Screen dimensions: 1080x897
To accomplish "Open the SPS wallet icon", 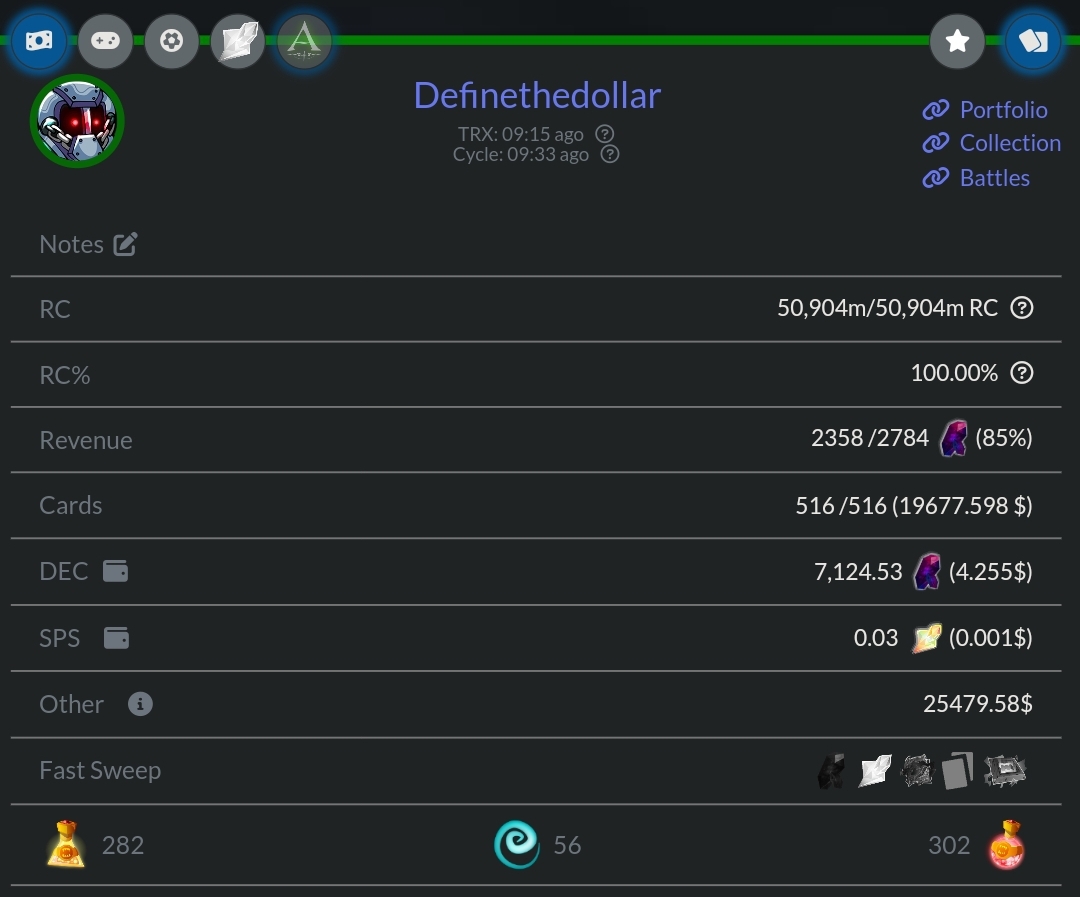I will point(116,638).
